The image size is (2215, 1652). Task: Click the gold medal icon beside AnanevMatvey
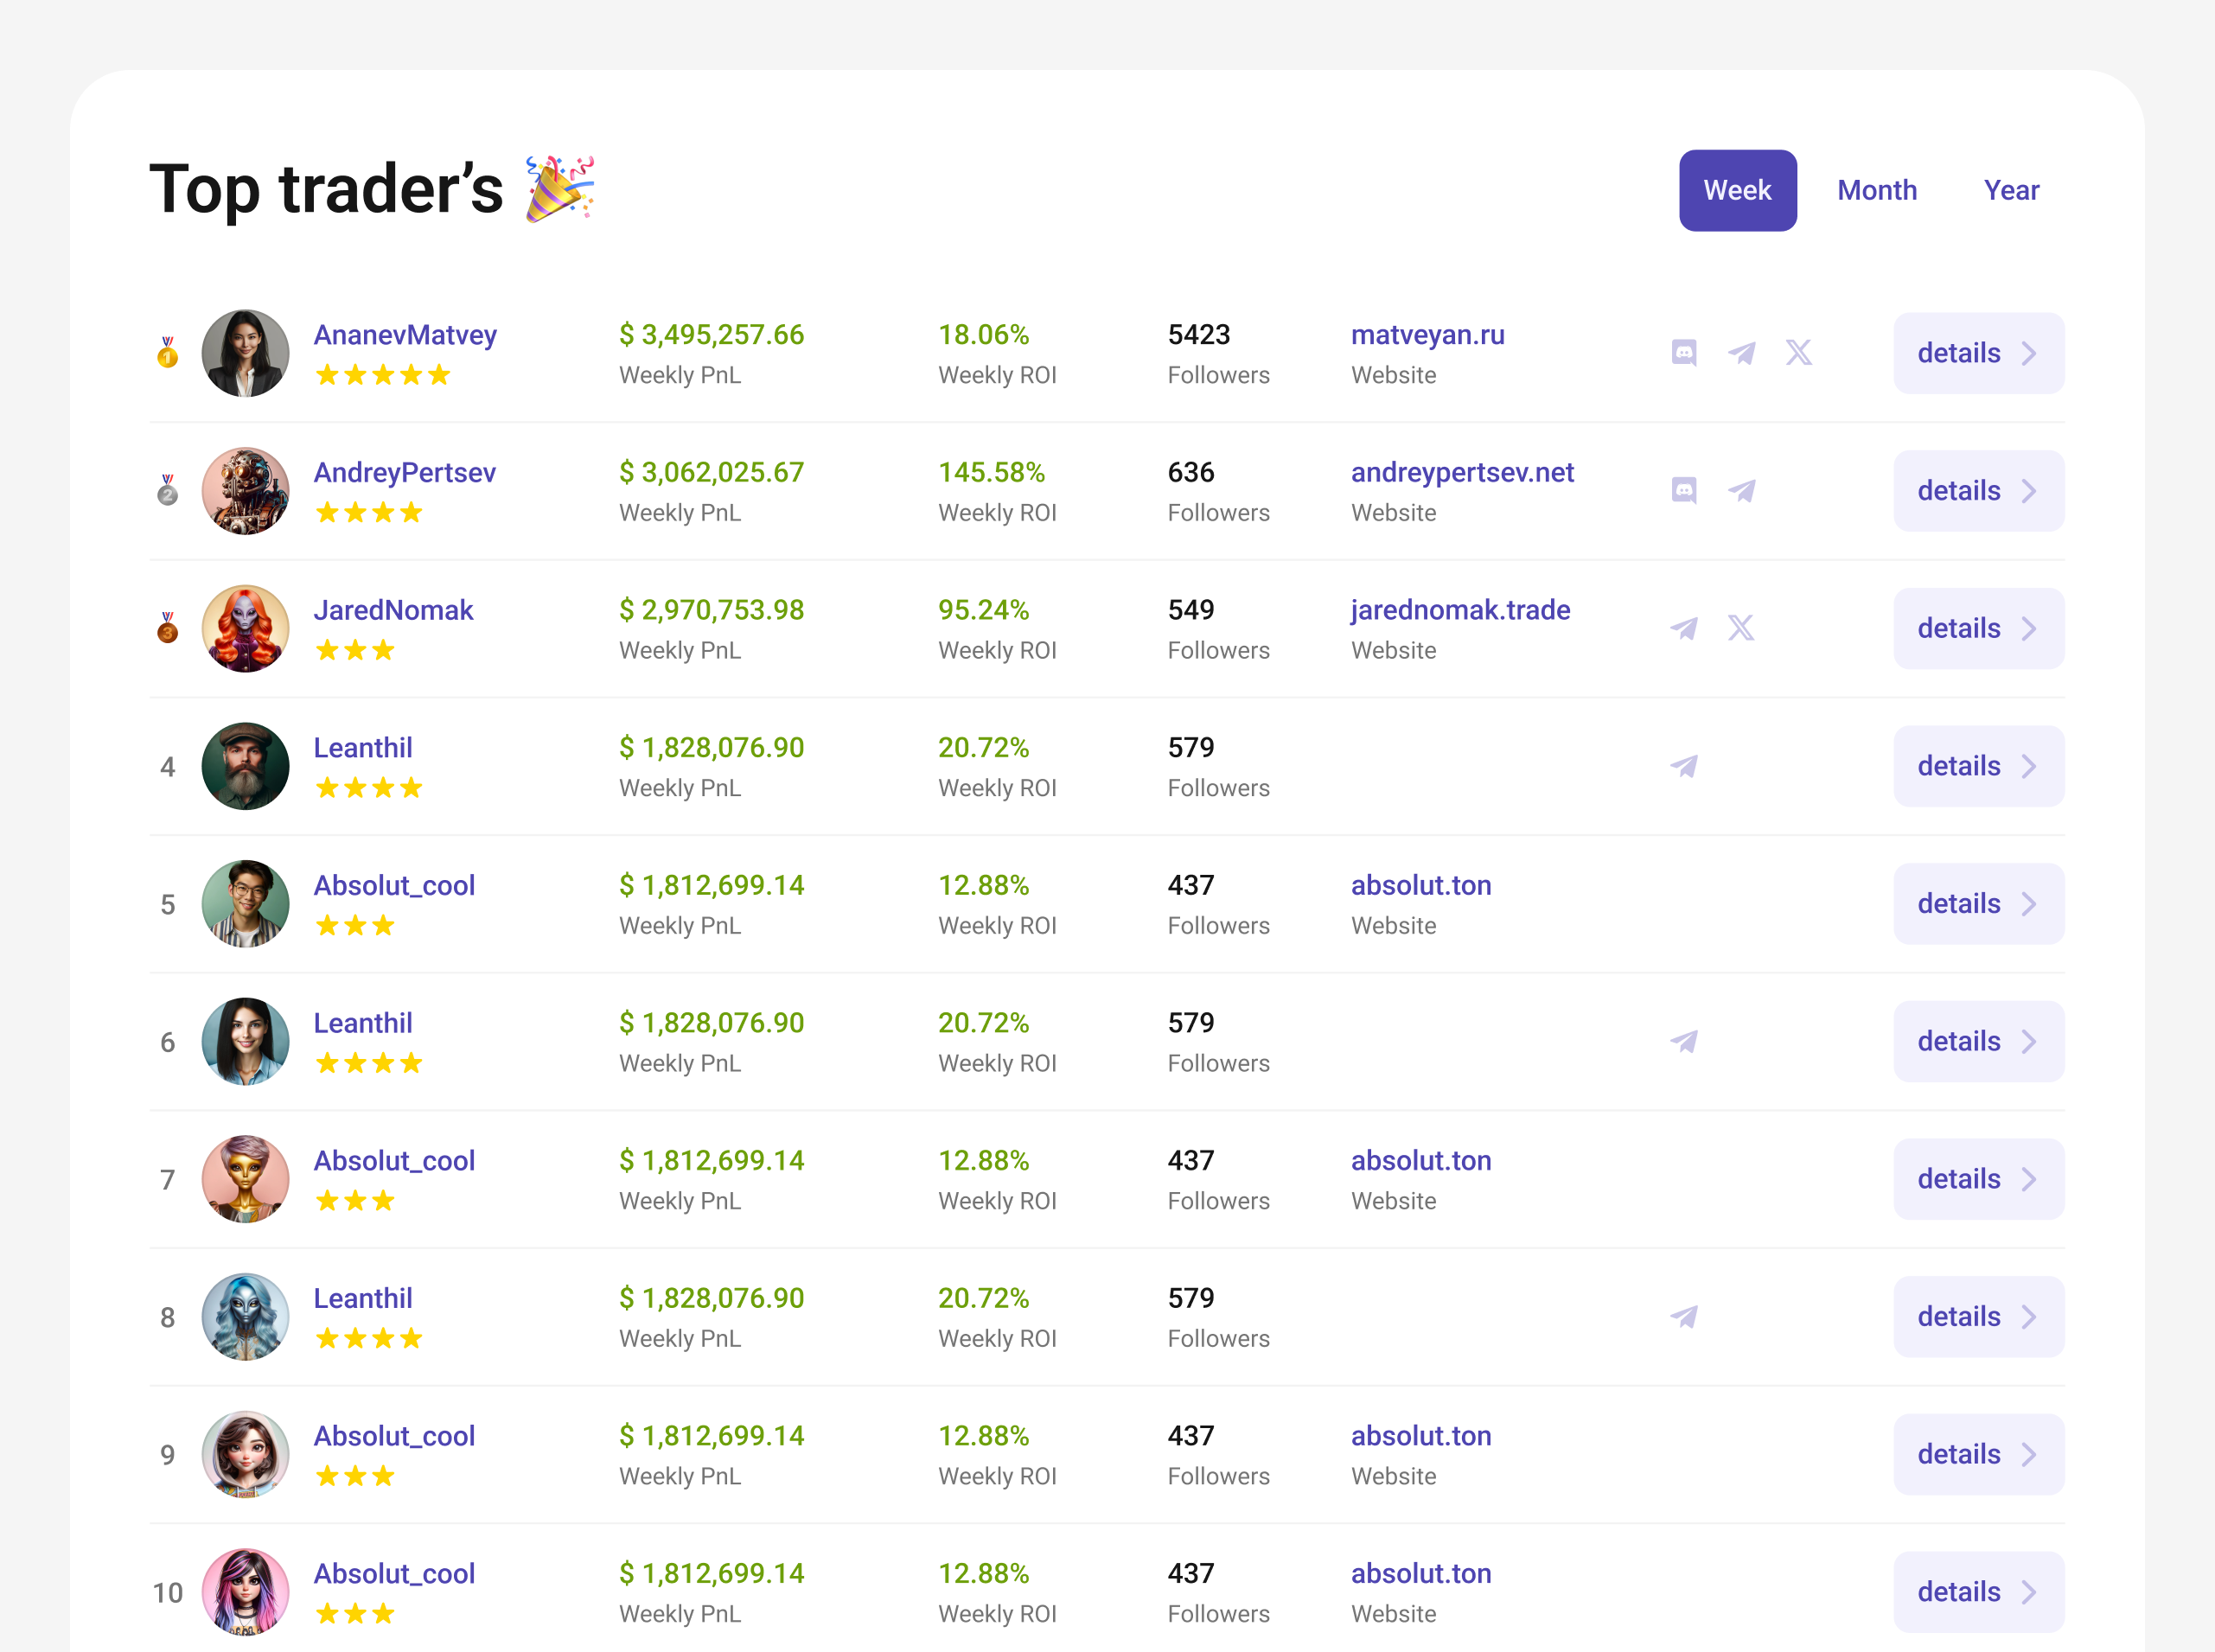(x=167, y=353)
